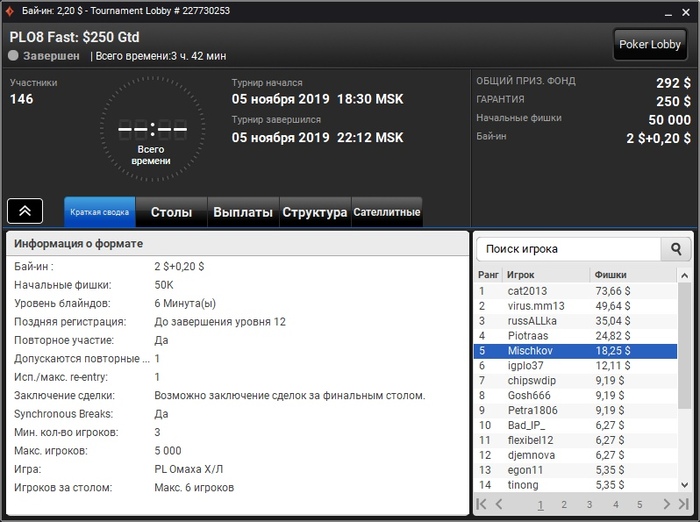Click the partypoker logo icon in title bar
The width and height of the screenshot is (700, 522).
pos(9,11)
